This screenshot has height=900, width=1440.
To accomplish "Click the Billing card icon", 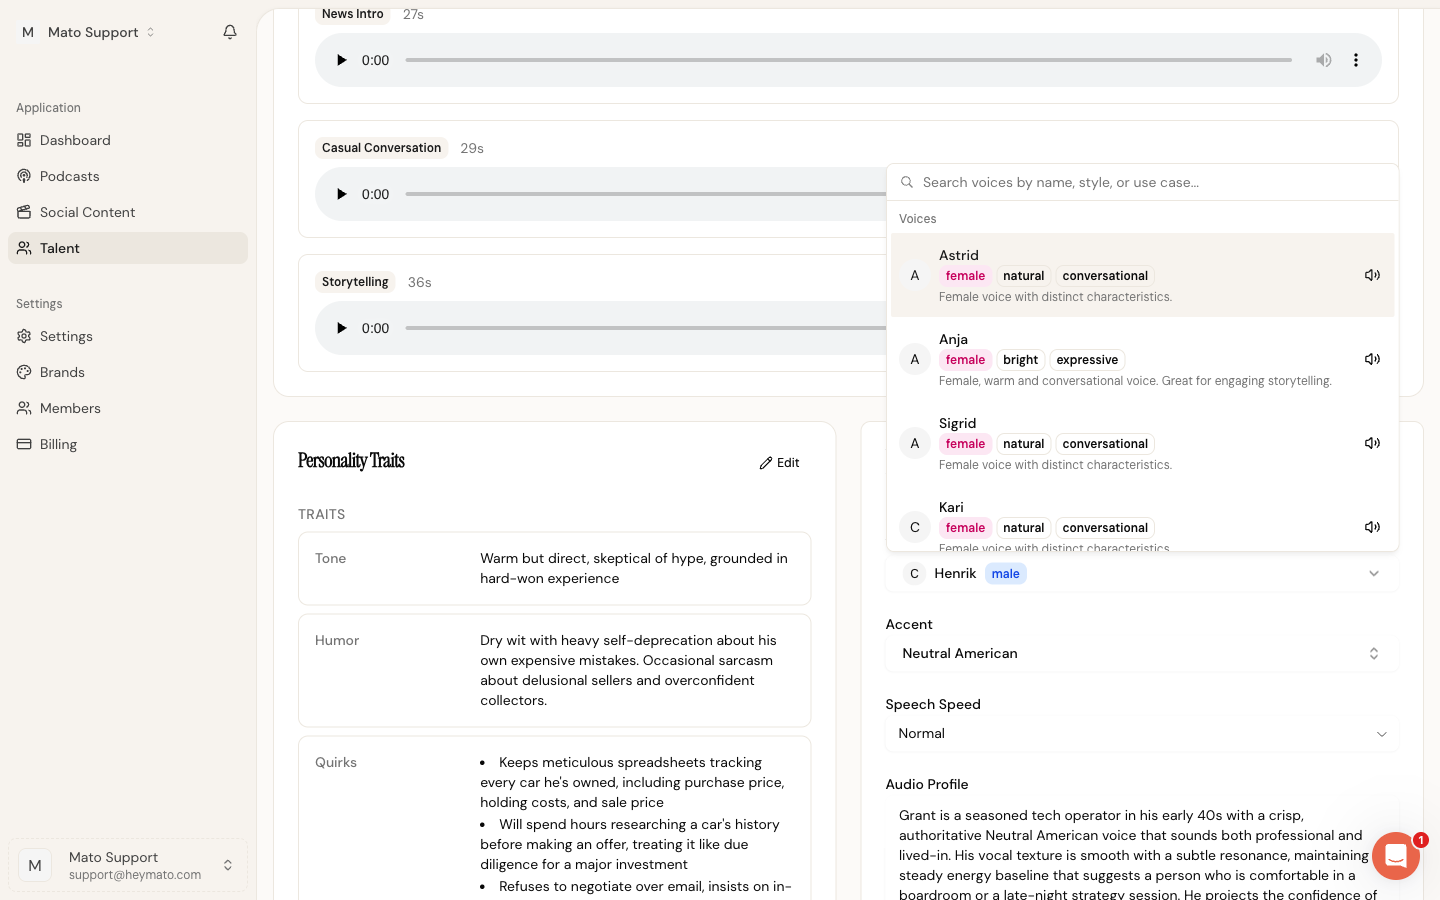I will [x=24, y=444].
